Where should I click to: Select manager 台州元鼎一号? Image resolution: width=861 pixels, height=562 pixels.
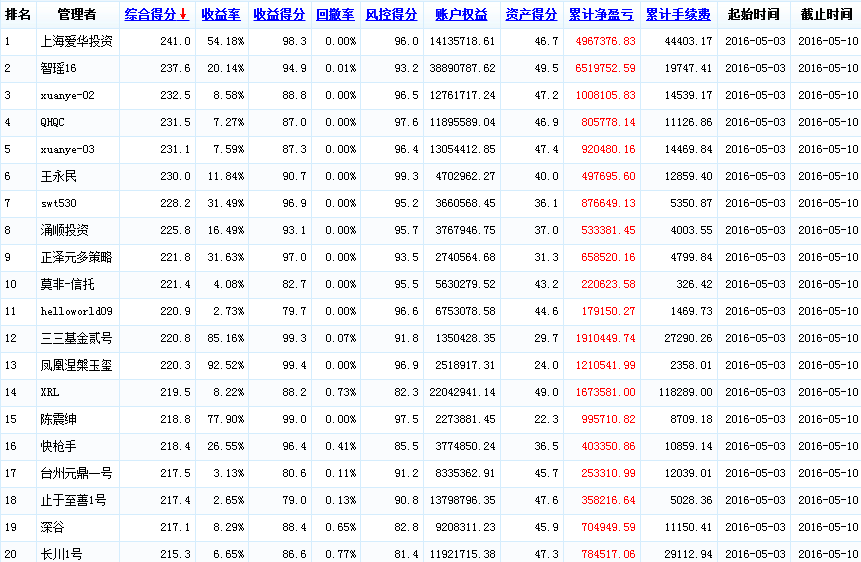click(76, 473)
